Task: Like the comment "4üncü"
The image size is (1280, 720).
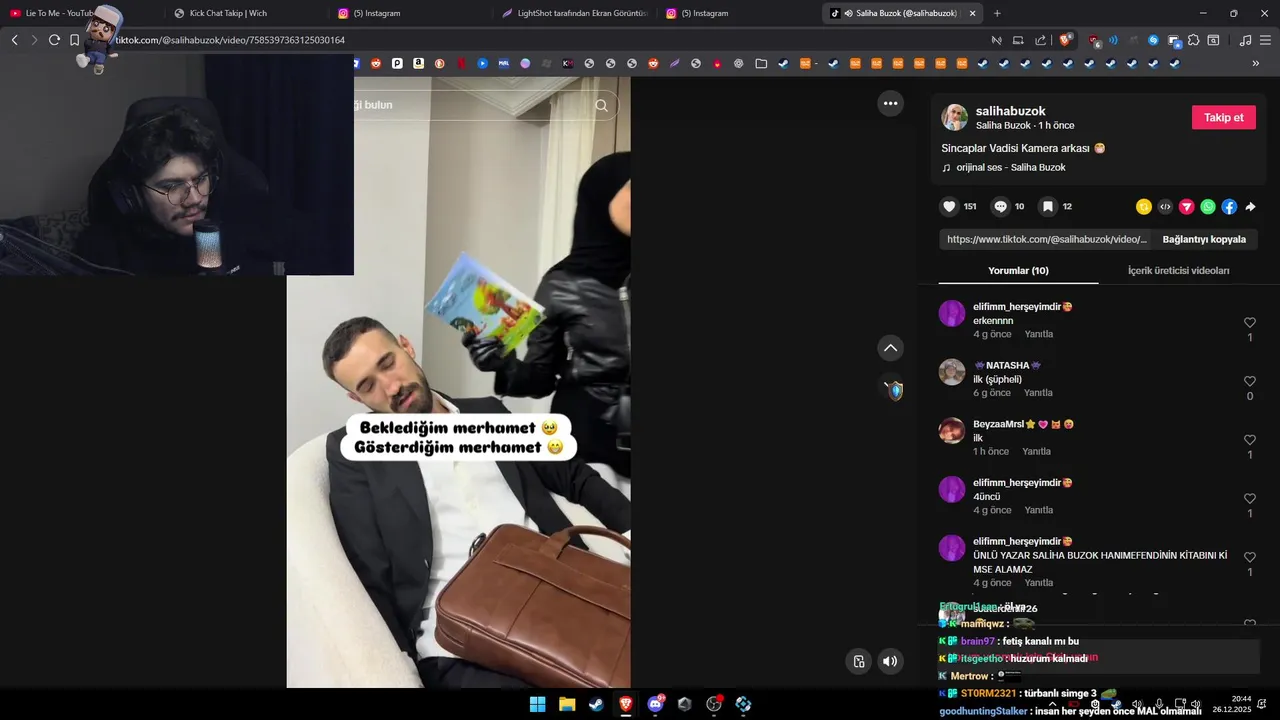Action: pyautogui.click(x=1250, y=499)
